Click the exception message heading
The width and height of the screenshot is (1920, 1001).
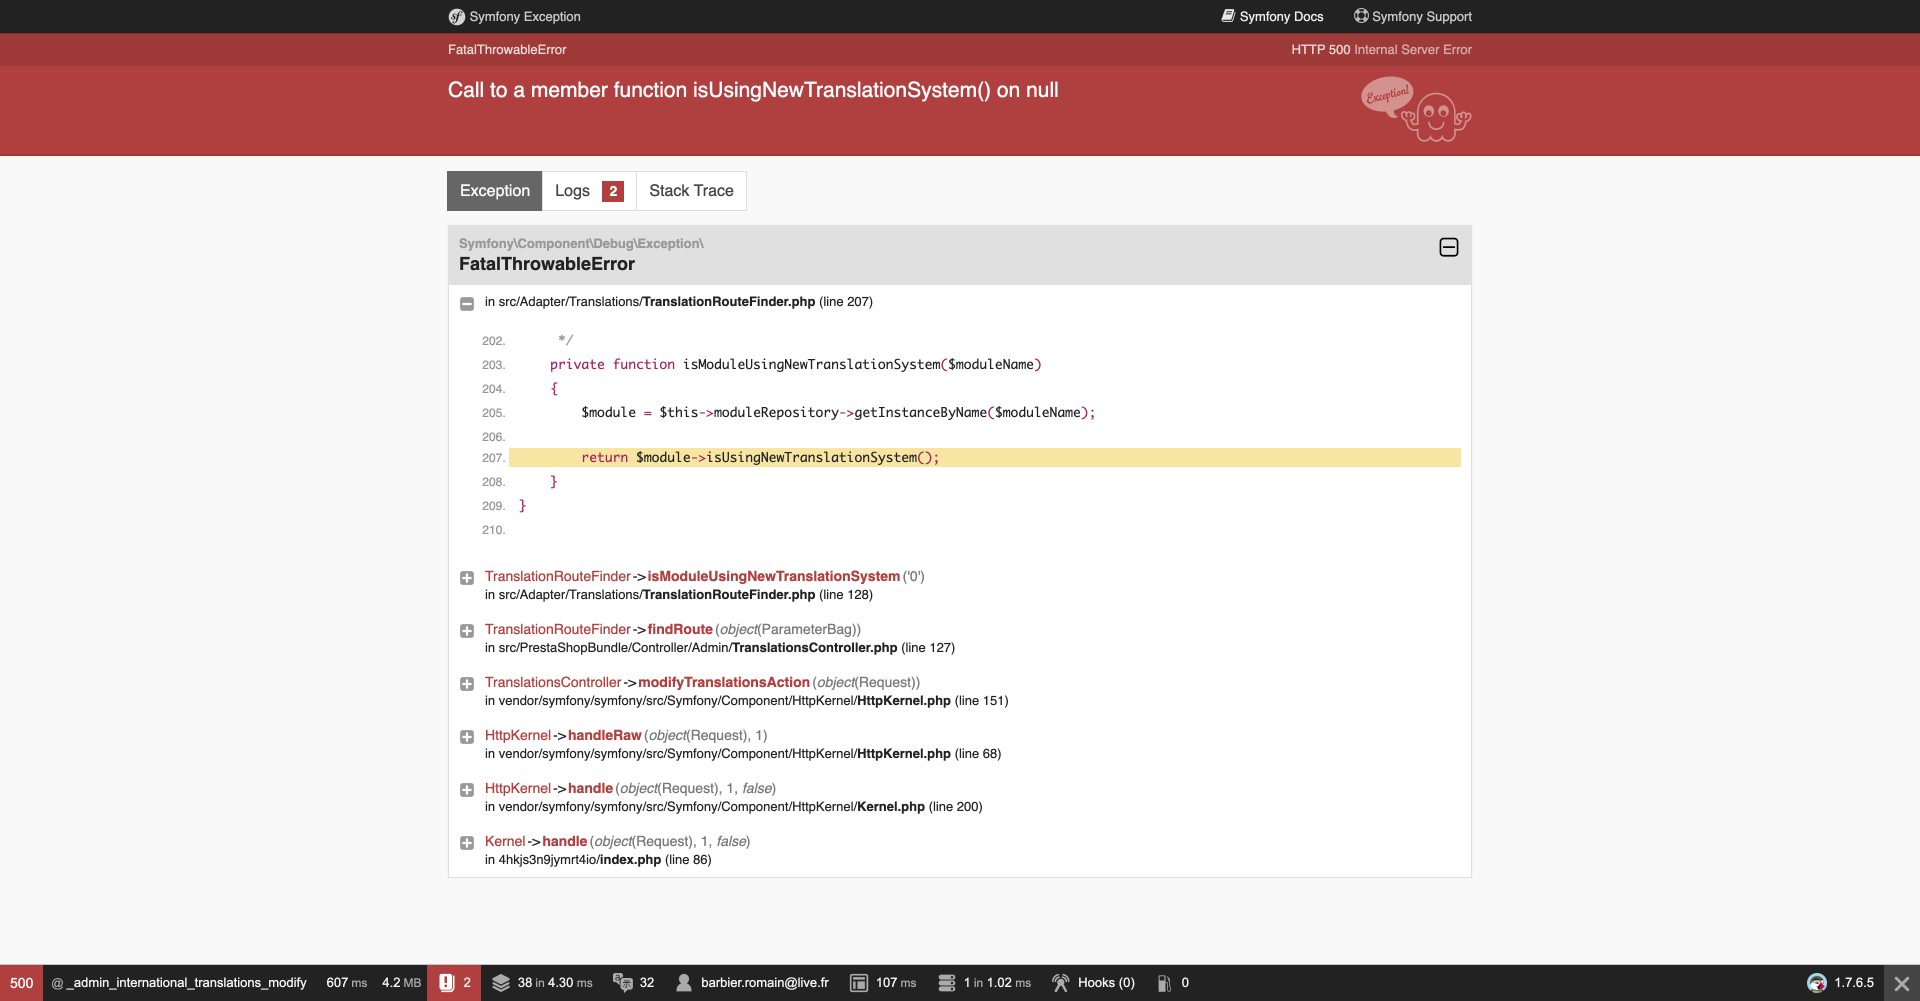753,90
